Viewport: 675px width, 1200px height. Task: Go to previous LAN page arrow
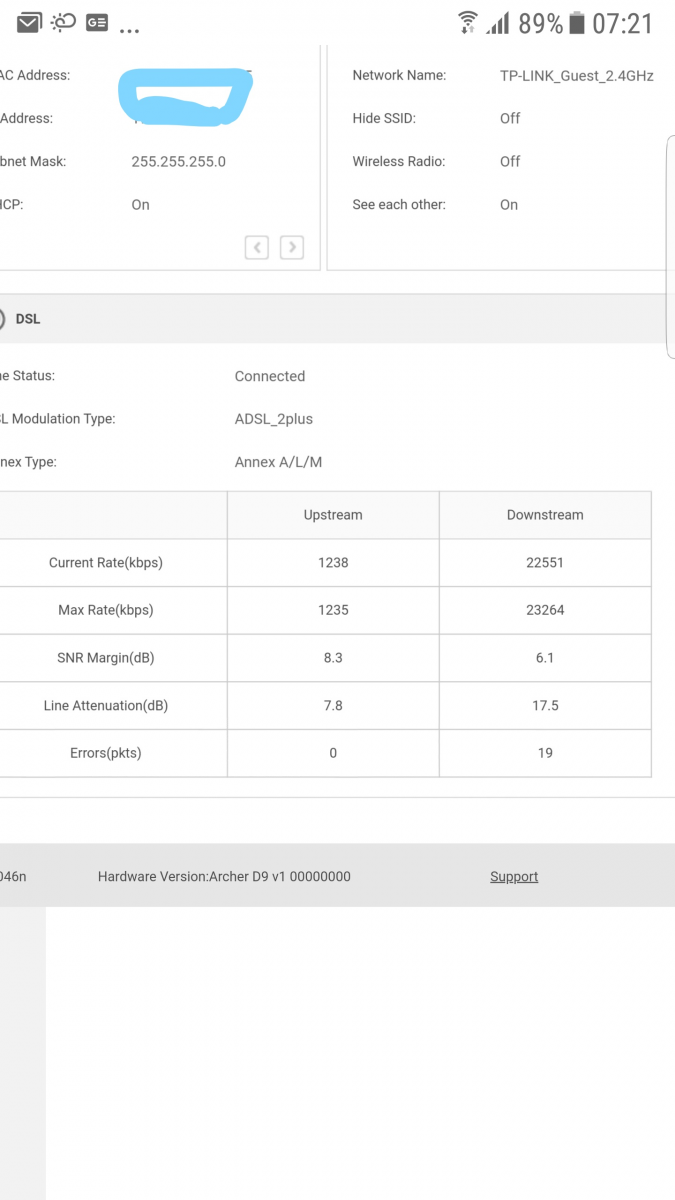coord(257,247)
